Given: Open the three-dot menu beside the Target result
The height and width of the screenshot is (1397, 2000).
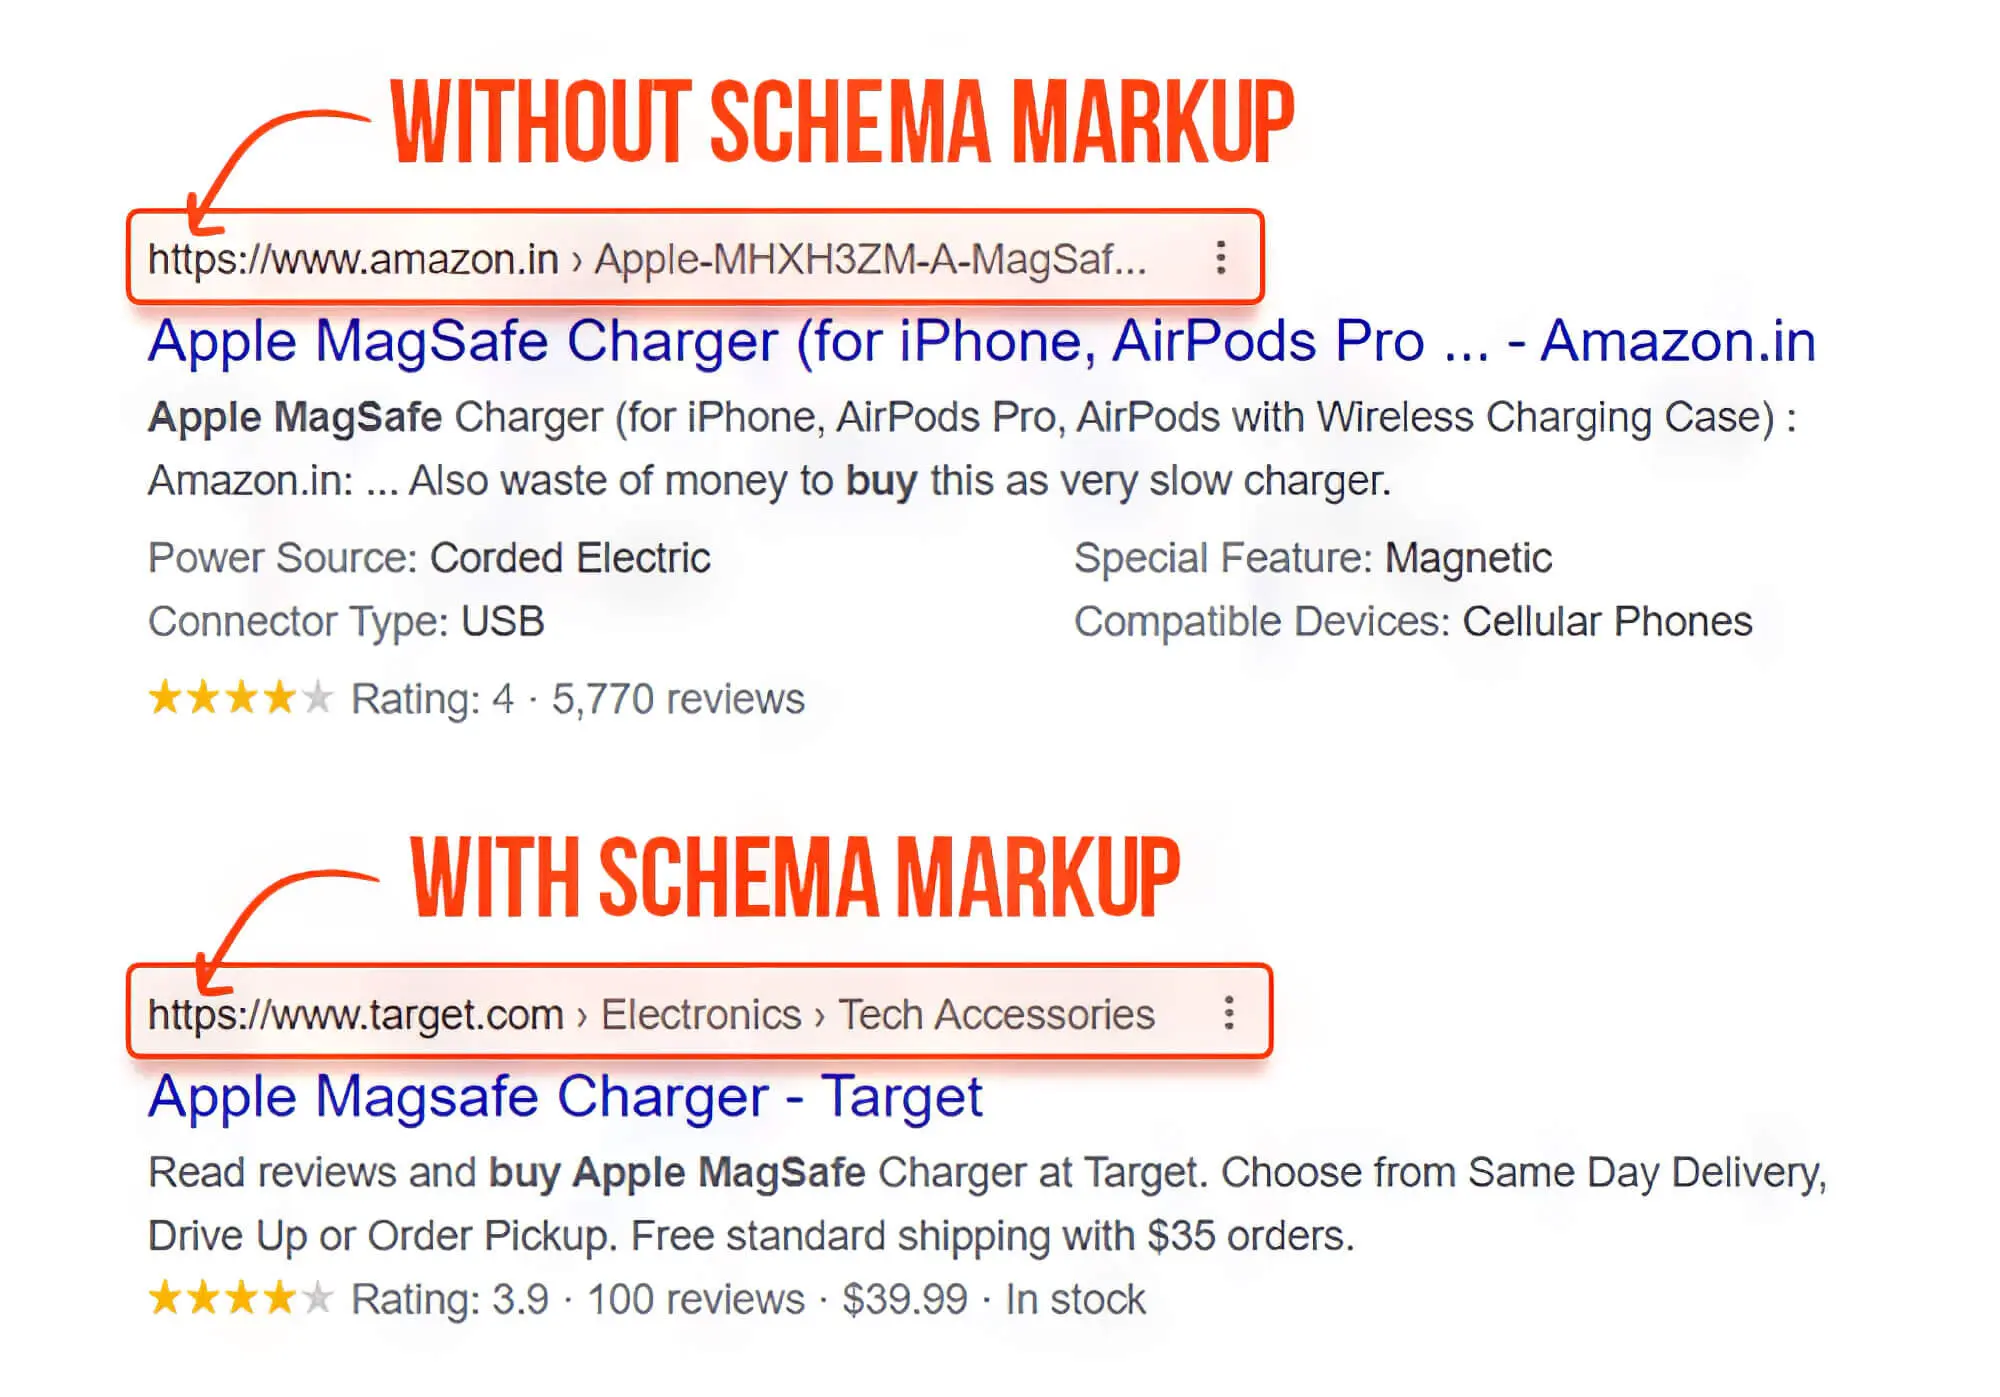Looking at the screenshot, I should 1229,1013.
